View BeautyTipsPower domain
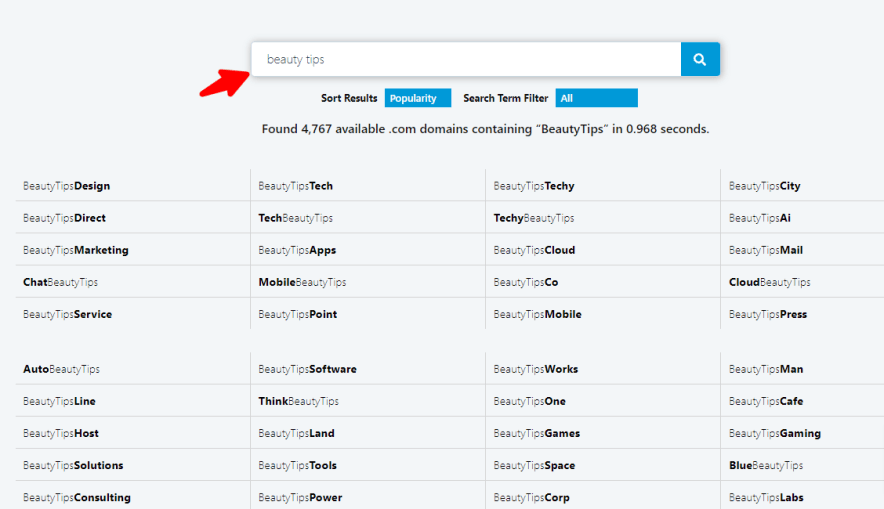This screenshot has width=884, height=509. (300, 498)
